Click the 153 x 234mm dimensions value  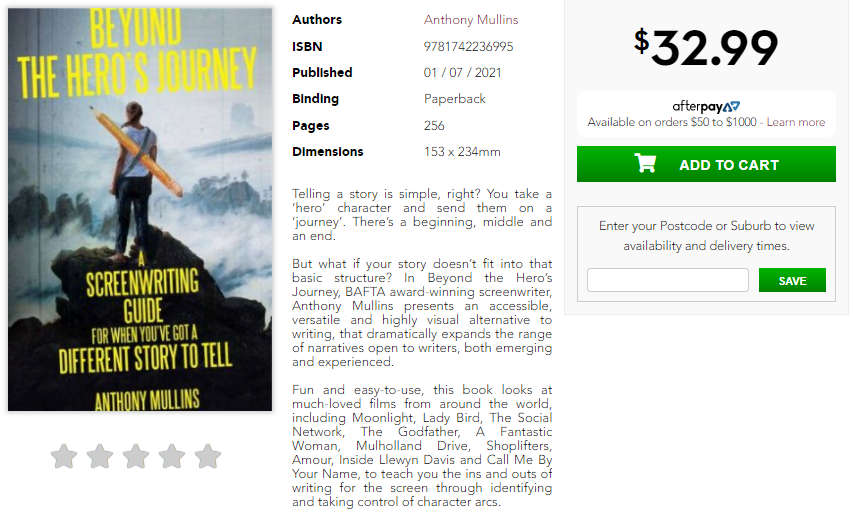pyautogui.click(x=462, y=152)
